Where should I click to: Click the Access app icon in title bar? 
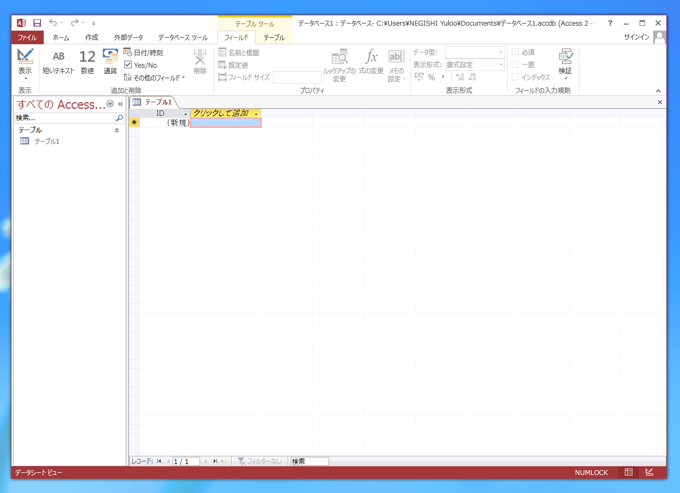click(21, 23)
